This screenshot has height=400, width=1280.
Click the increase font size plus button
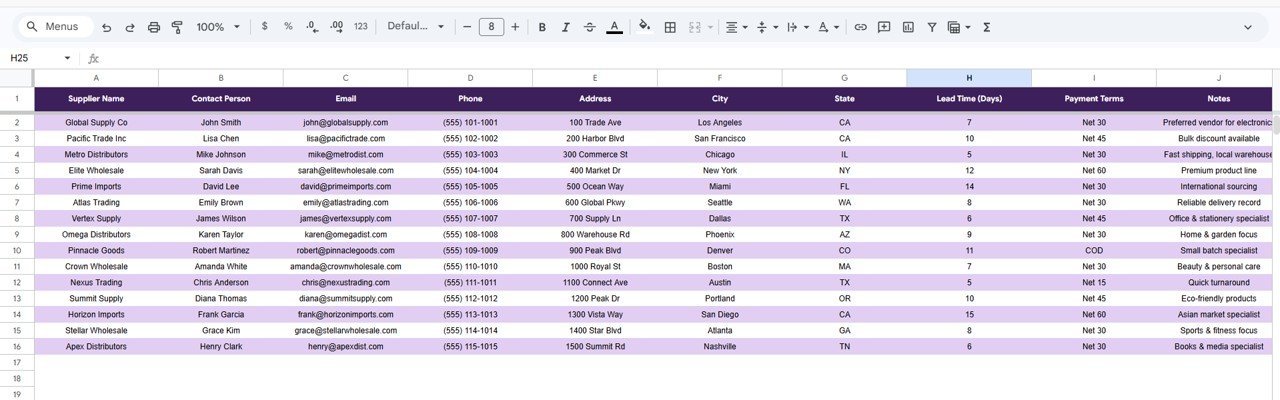(x=515, y=27)
